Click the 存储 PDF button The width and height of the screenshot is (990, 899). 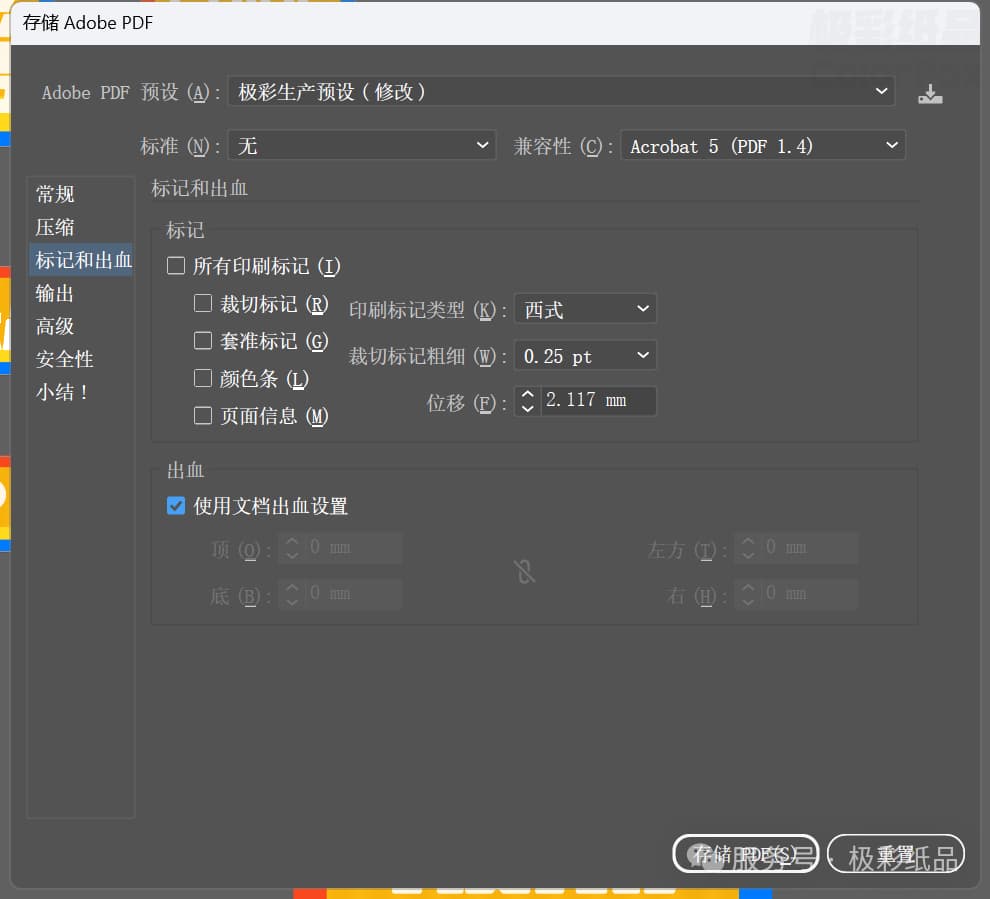(745, 854)
